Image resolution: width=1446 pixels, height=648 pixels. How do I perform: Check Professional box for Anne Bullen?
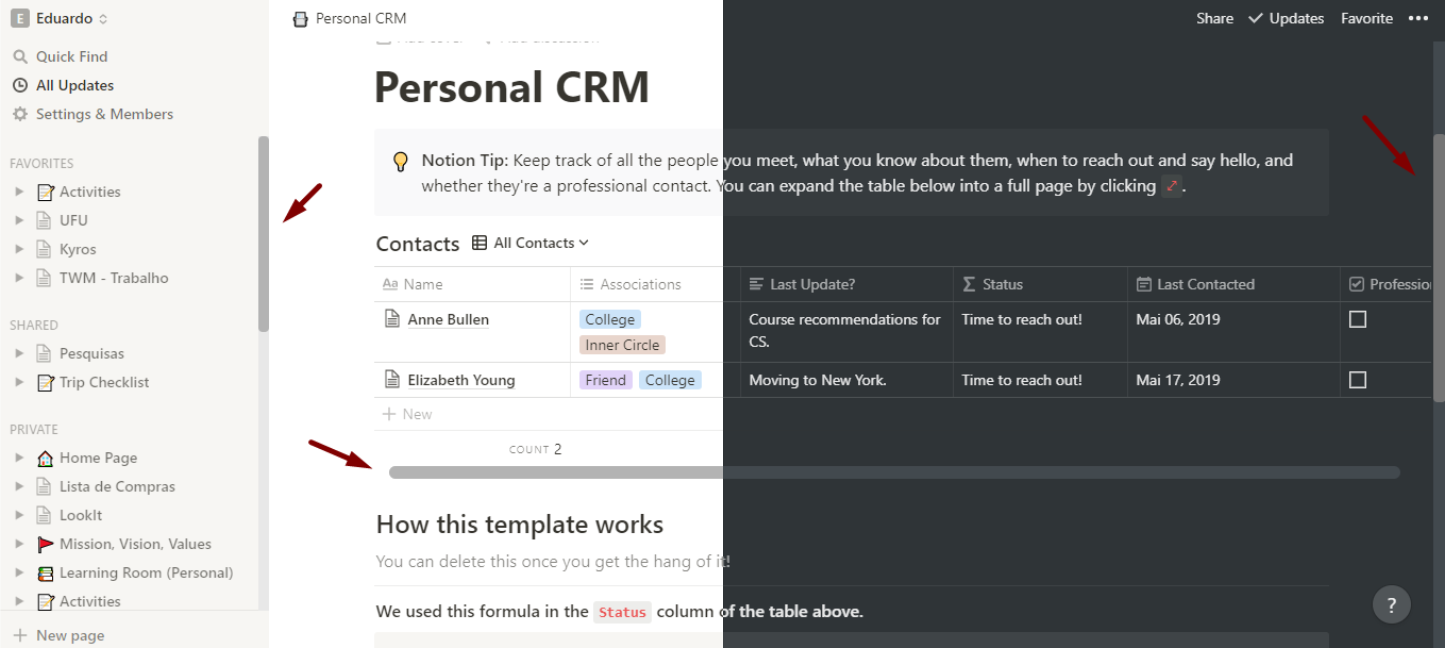(1357, 320)
